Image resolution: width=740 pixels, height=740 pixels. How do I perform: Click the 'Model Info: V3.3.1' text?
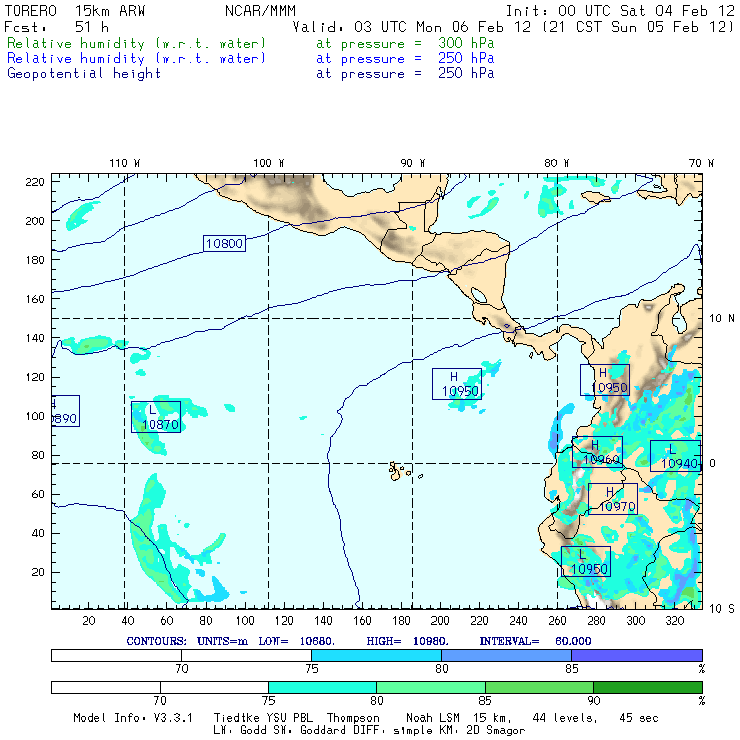(x=133, y=718)
